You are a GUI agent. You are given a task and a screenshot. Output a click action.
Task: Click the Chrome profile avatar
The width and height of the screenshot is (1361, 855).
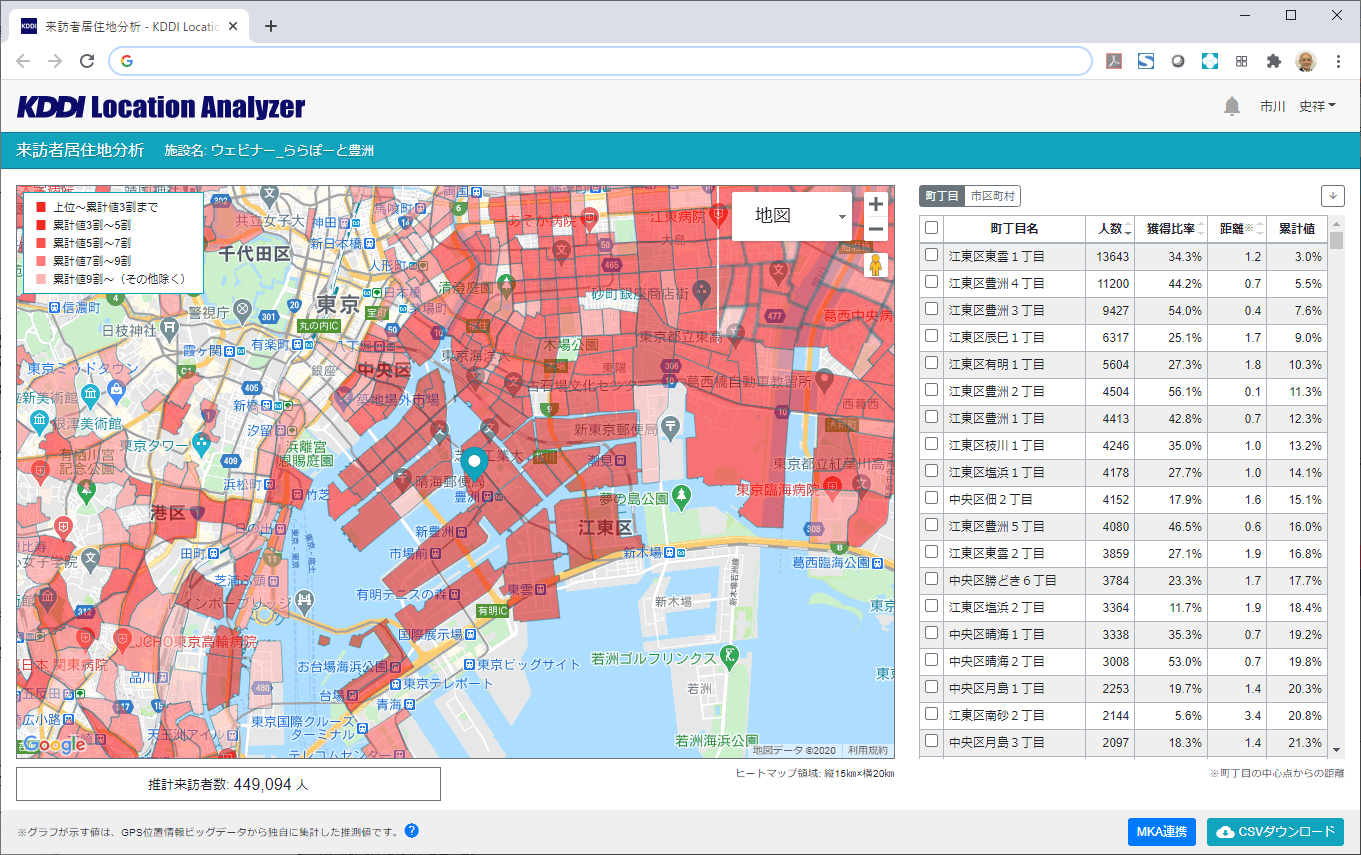coord(1306,61)
